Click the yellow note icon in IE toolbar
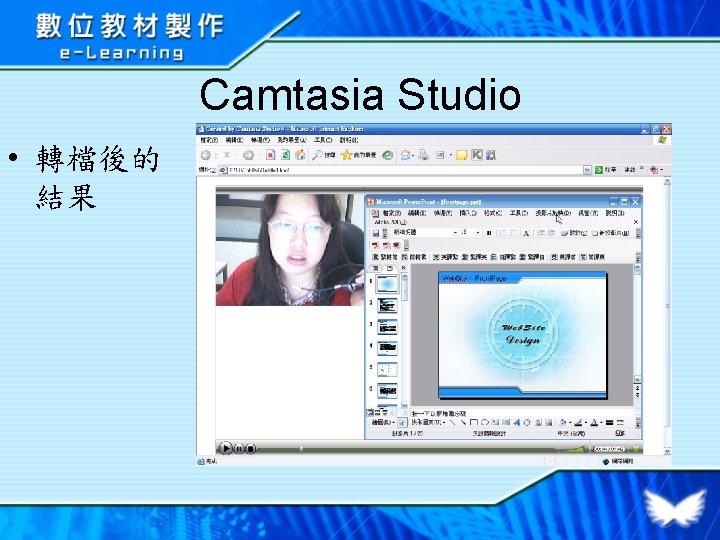The width and height of the screenshot is (720, 540). coord(461,155)
